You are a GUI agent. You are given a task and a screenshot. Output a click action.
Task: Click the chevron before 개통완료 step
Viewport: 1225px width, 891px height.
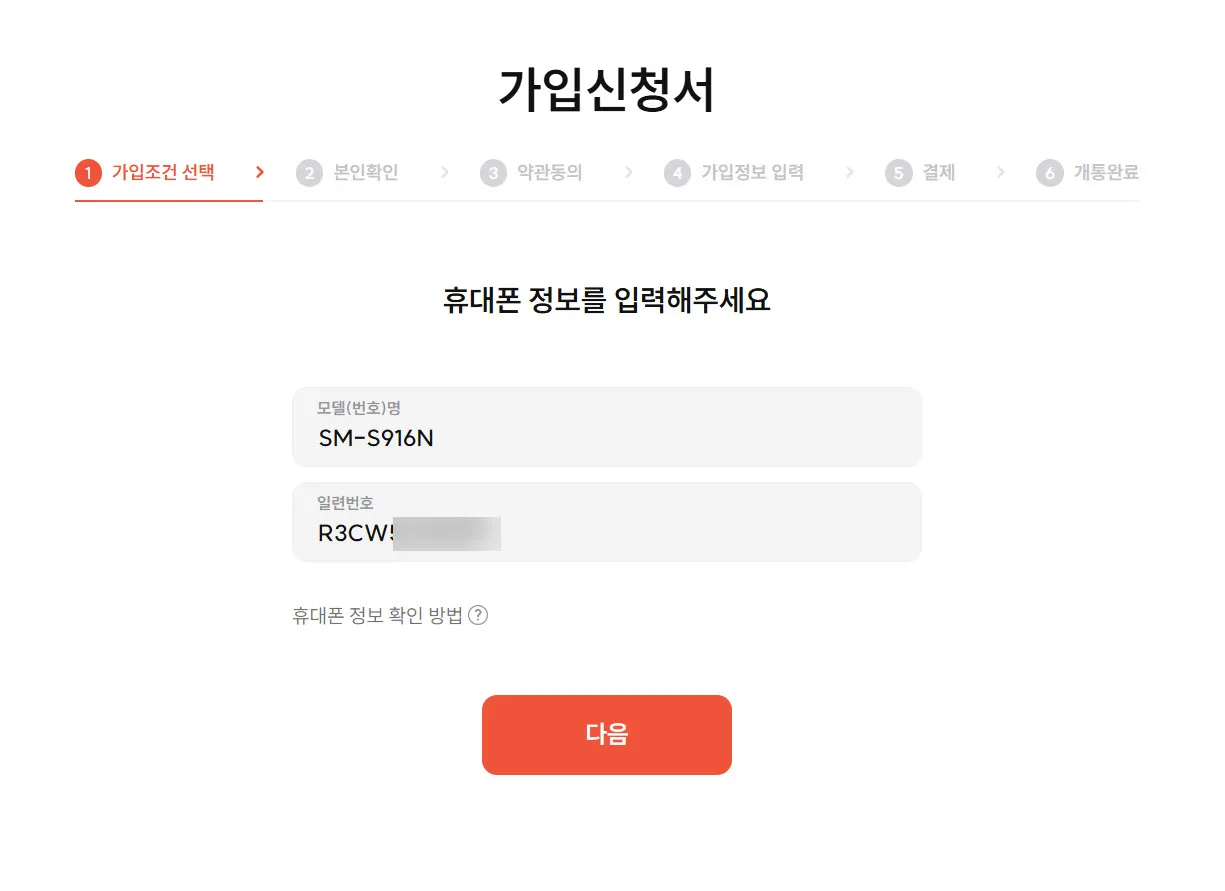[1000, 172]
